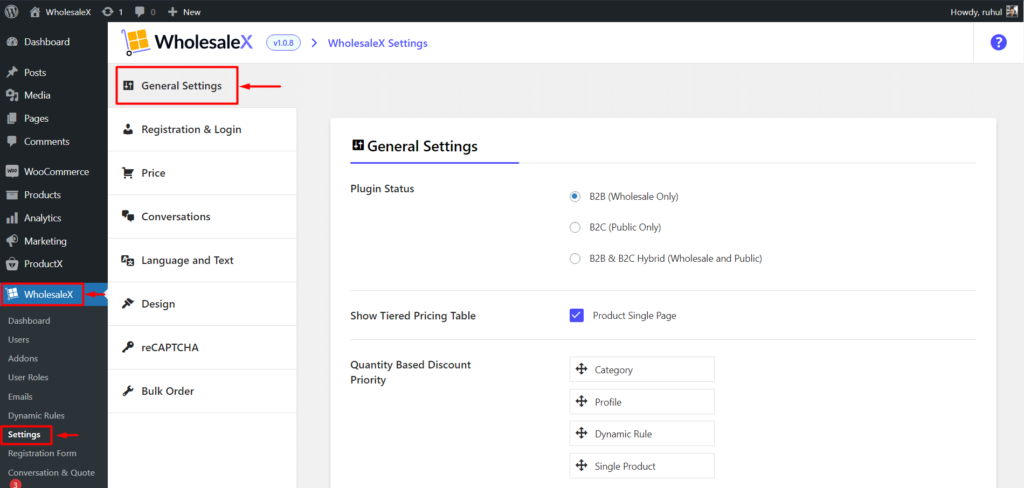
Task: Click the Profile priority move handle
Action: click(x=581, y=402)
